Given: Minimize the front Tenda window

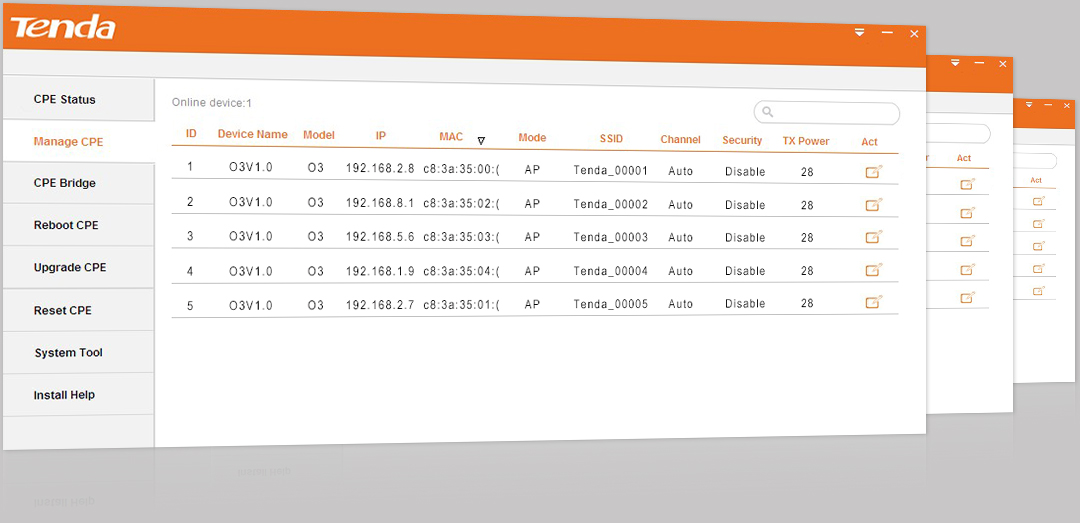Looking at the screenshot, I should [886, 33].
